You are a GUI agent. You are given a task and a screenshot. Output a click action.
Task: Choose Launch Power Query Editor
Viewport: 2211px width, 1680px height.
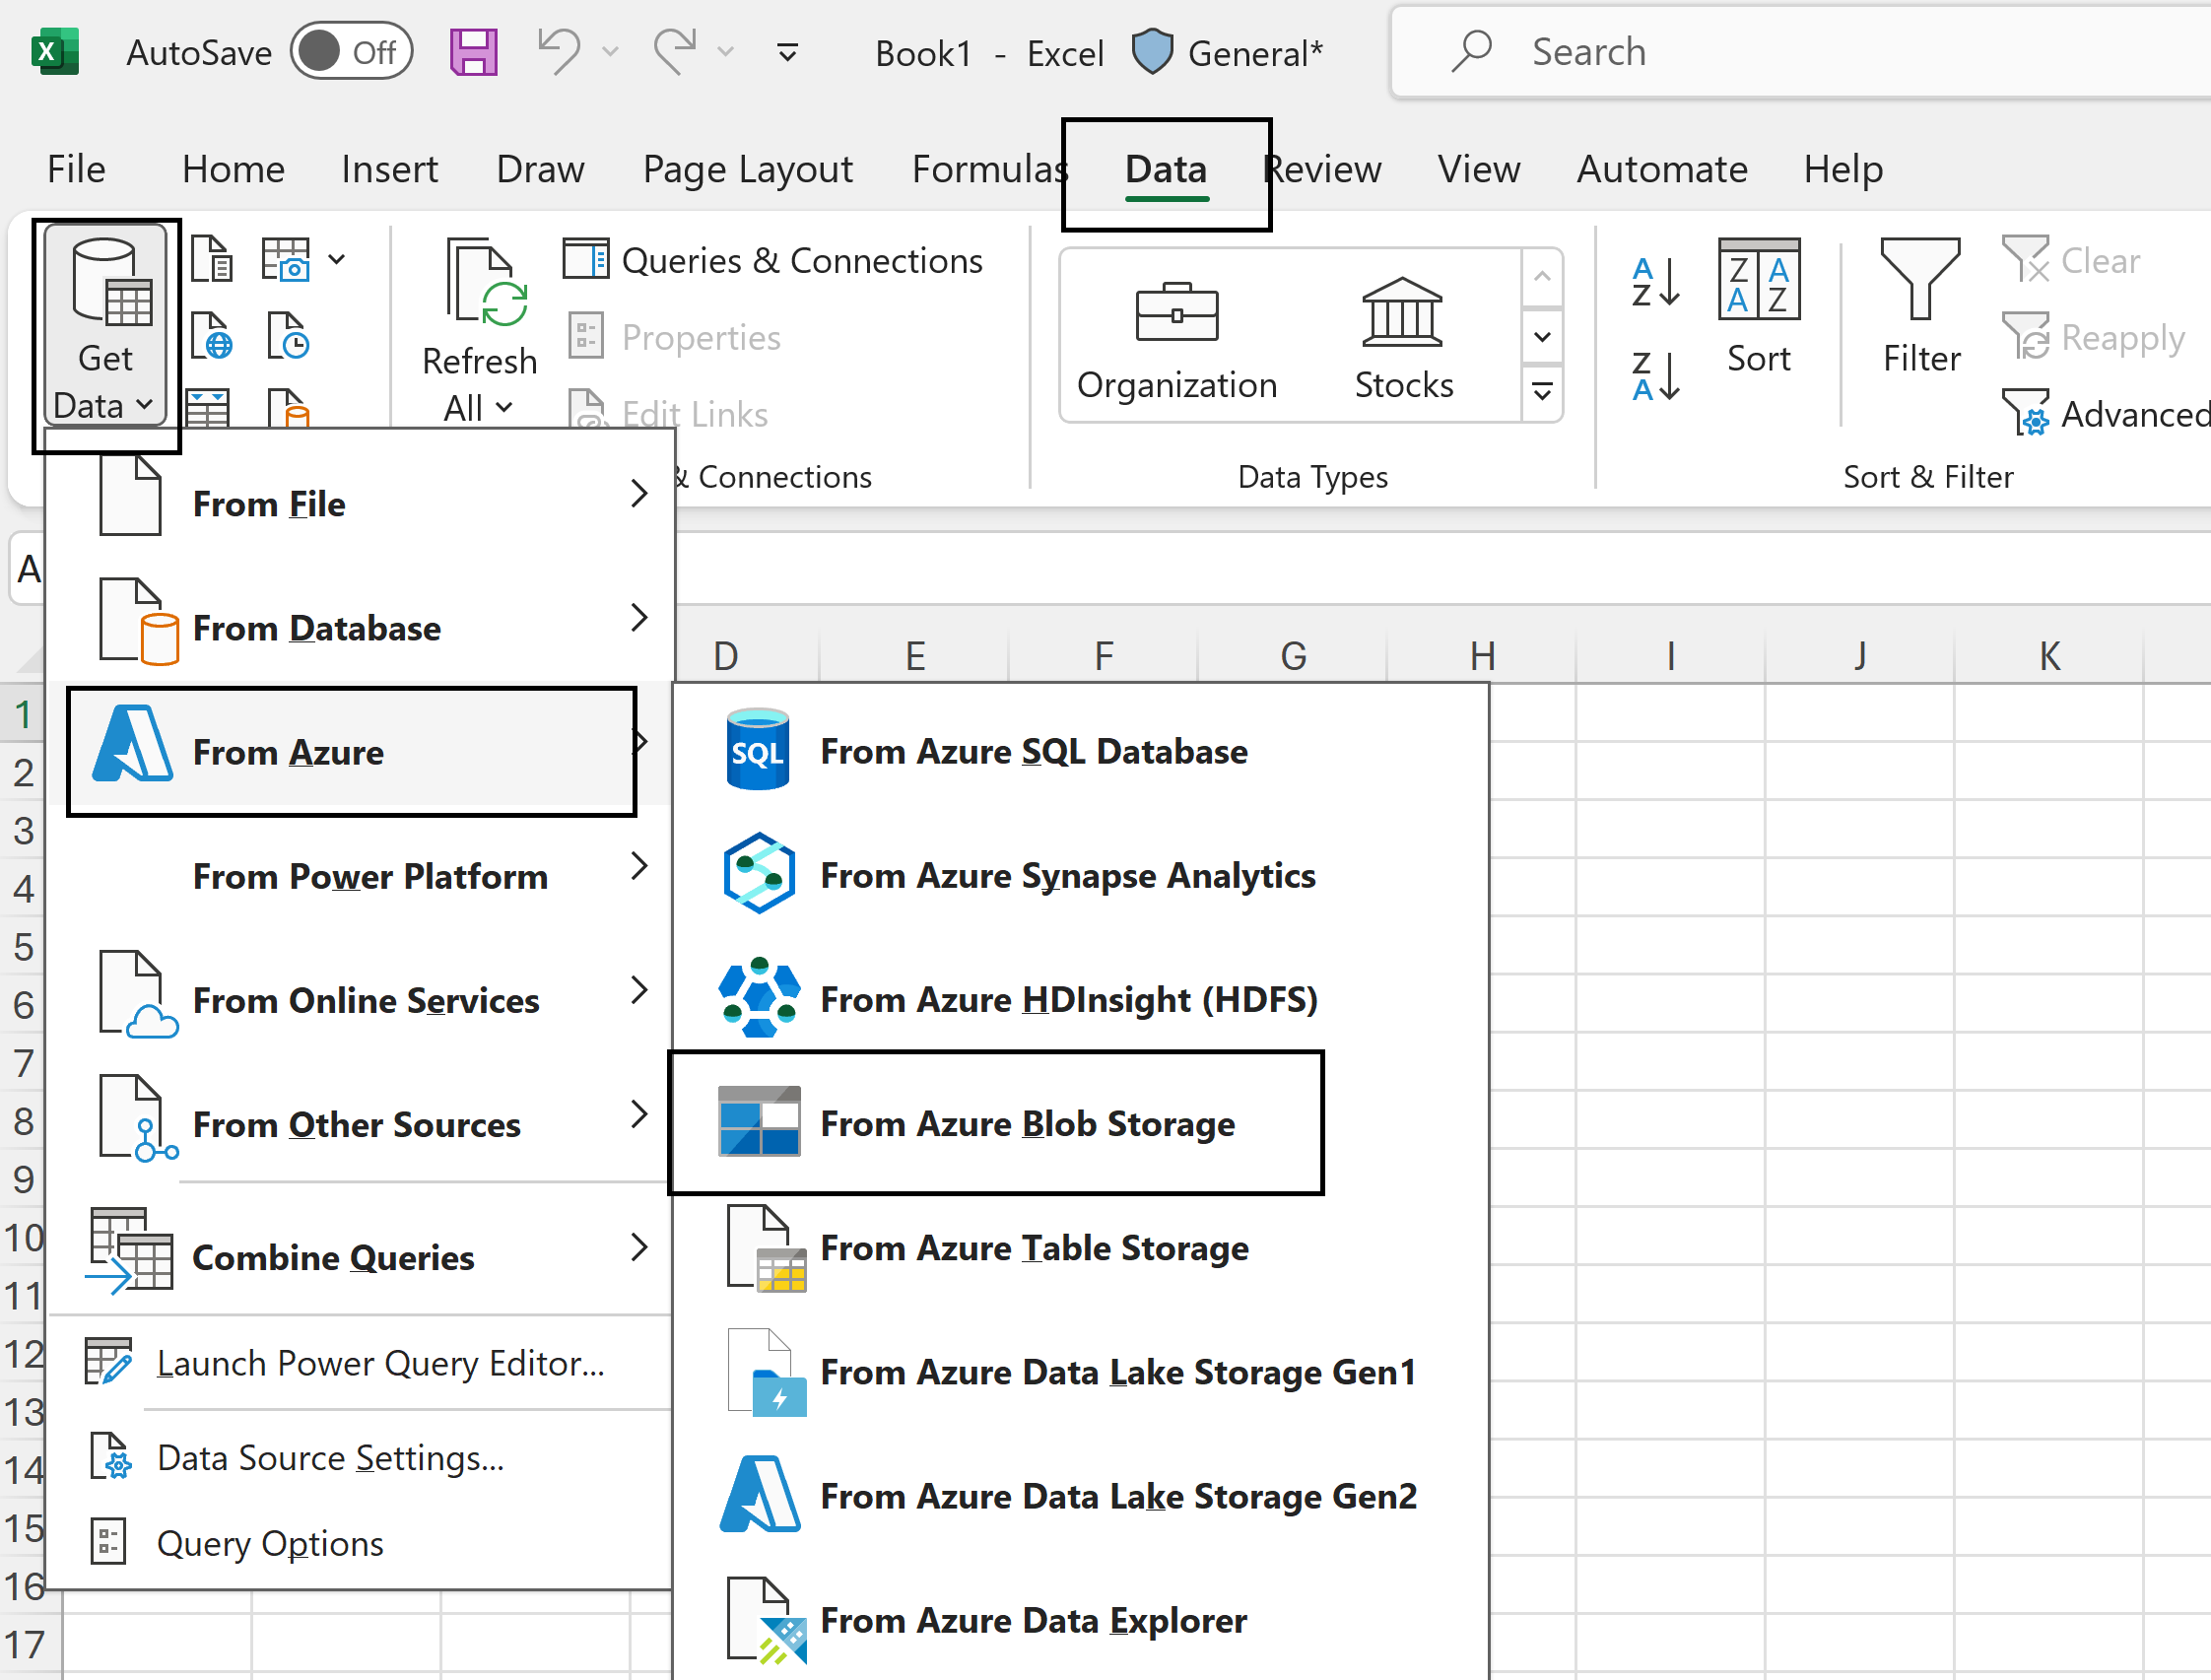360,1362
